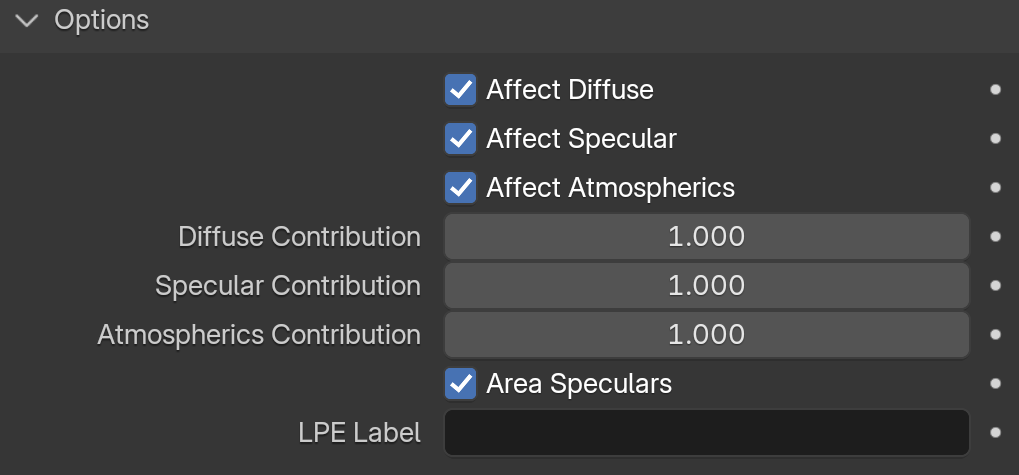
Task: Click the Options panel header title
Action: point(101,20)
